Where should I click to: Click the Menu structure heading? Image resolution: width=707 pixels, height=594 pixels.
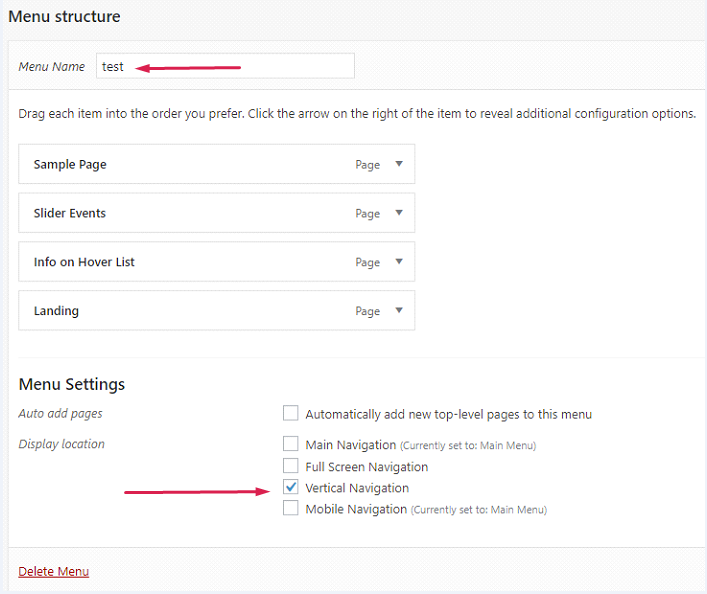point(64,17)
